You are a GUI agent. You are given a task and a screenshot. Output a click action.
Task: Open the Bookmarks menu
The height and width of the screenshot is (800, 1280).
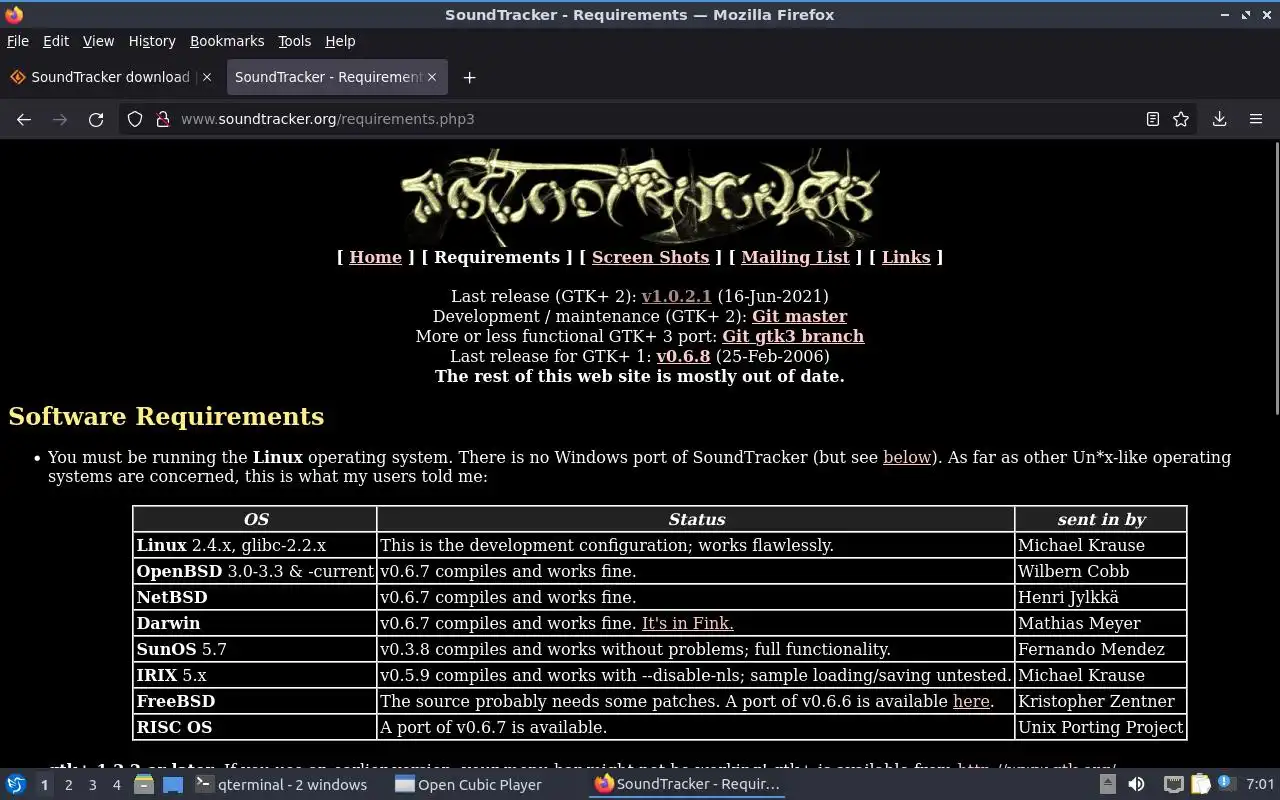pos(227,41)
